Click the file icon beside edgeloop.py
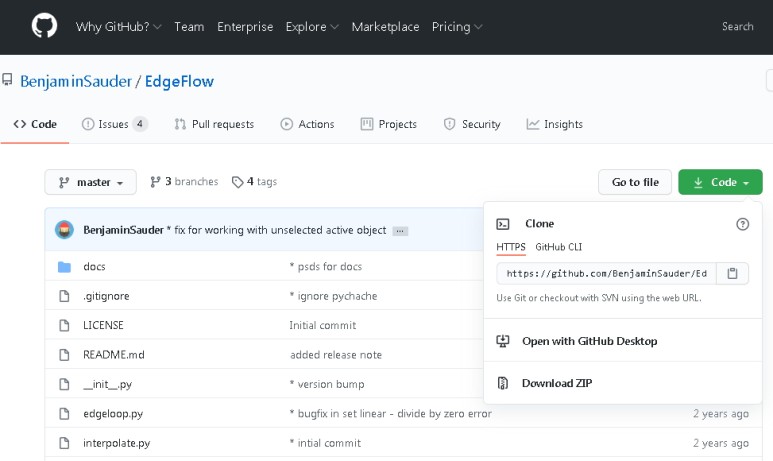Viewport: 773px width, 461px height. click(64, 414)
